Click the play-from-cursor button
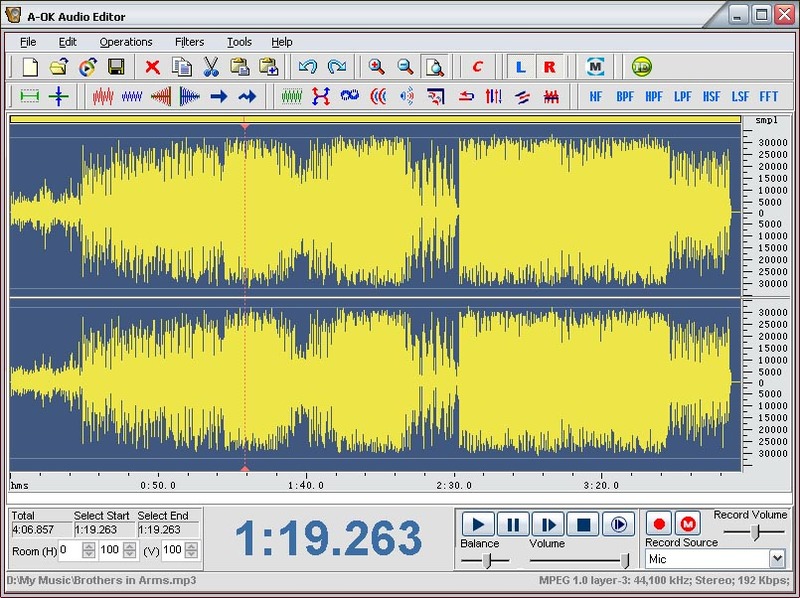Viewport: 800px width, 598px height. (548, 525)
